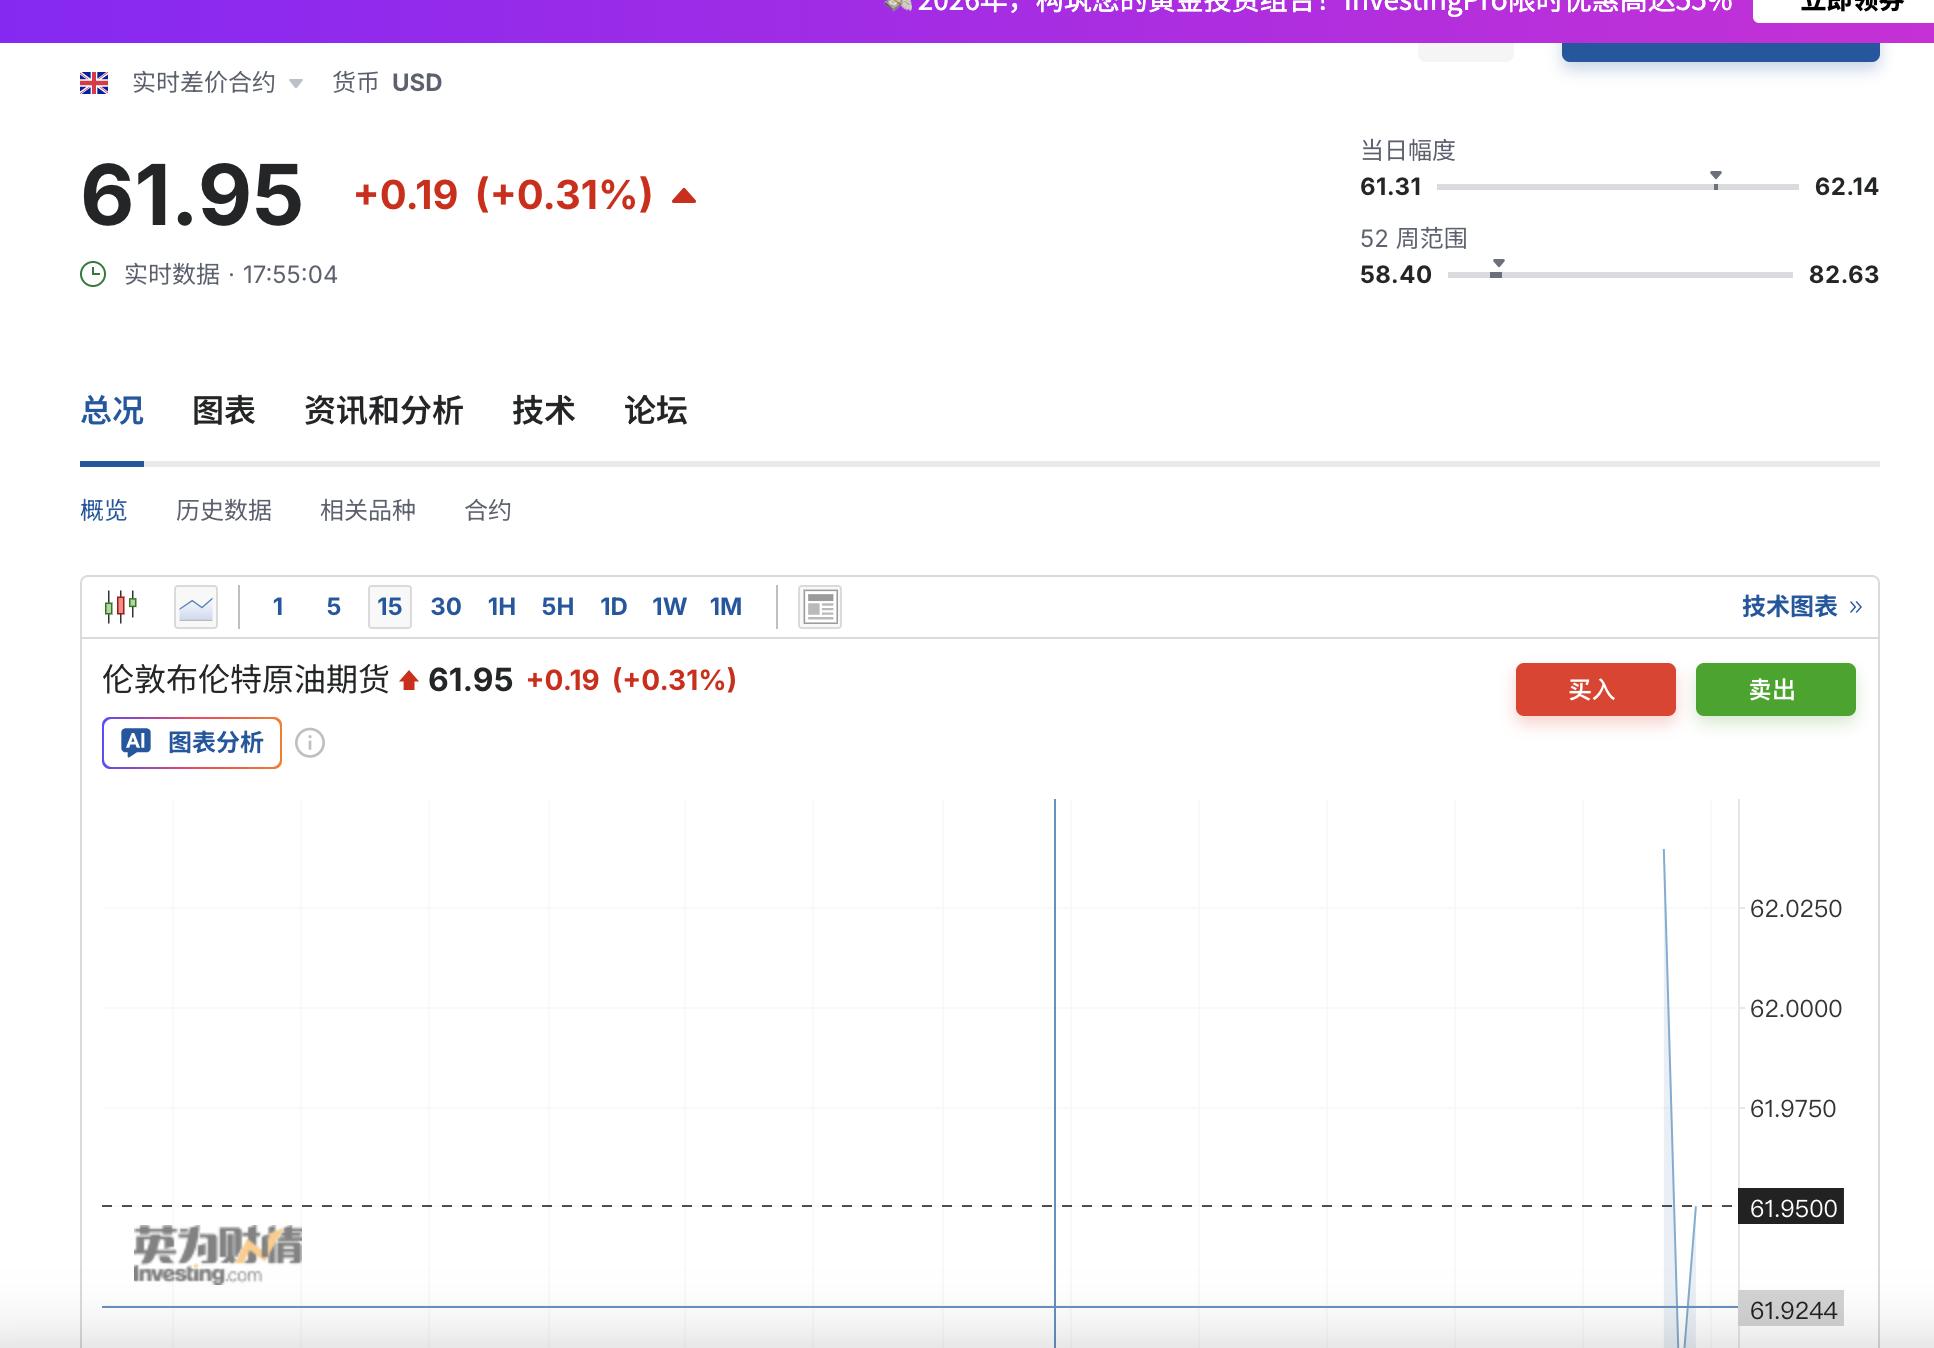Toggle the news overlay icon on chart
Screen dimensions: 1934x1348
point(820,606)
